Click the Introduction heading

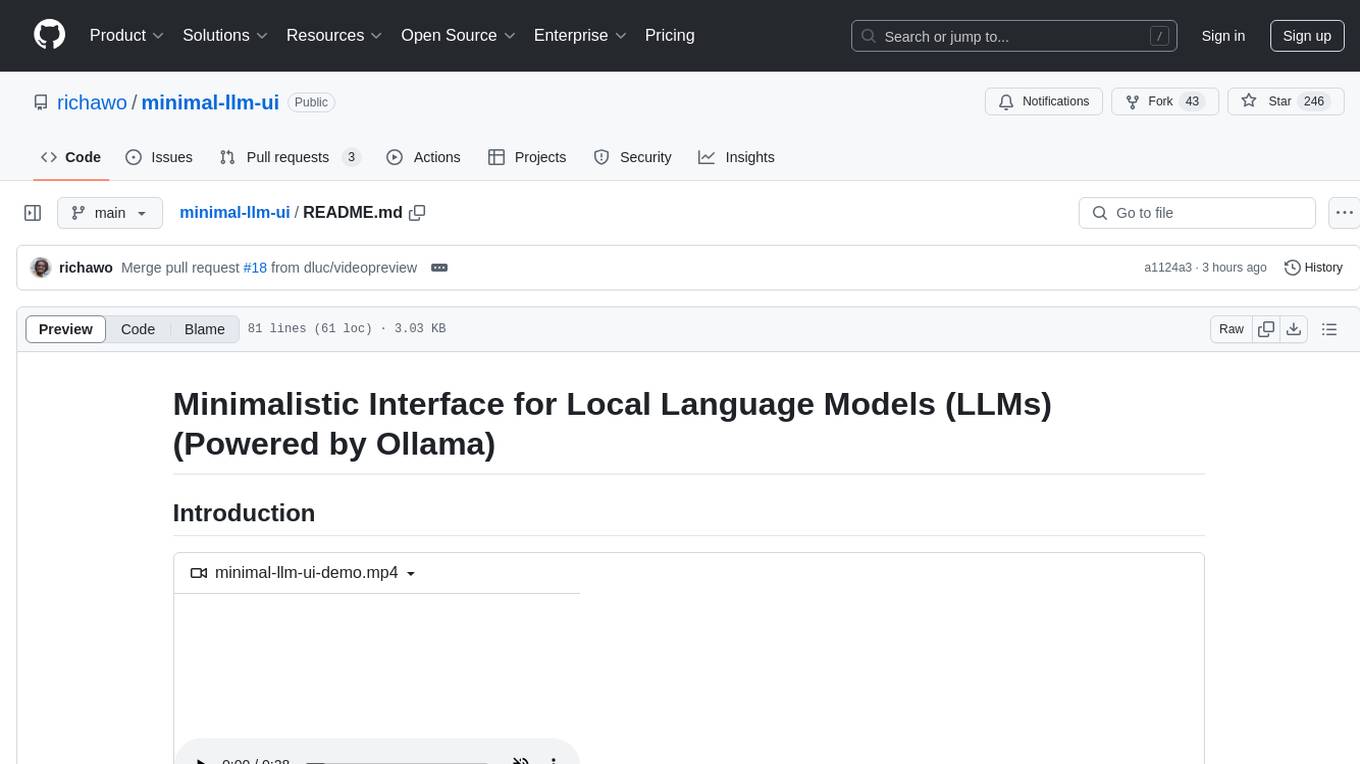point(244,513)
